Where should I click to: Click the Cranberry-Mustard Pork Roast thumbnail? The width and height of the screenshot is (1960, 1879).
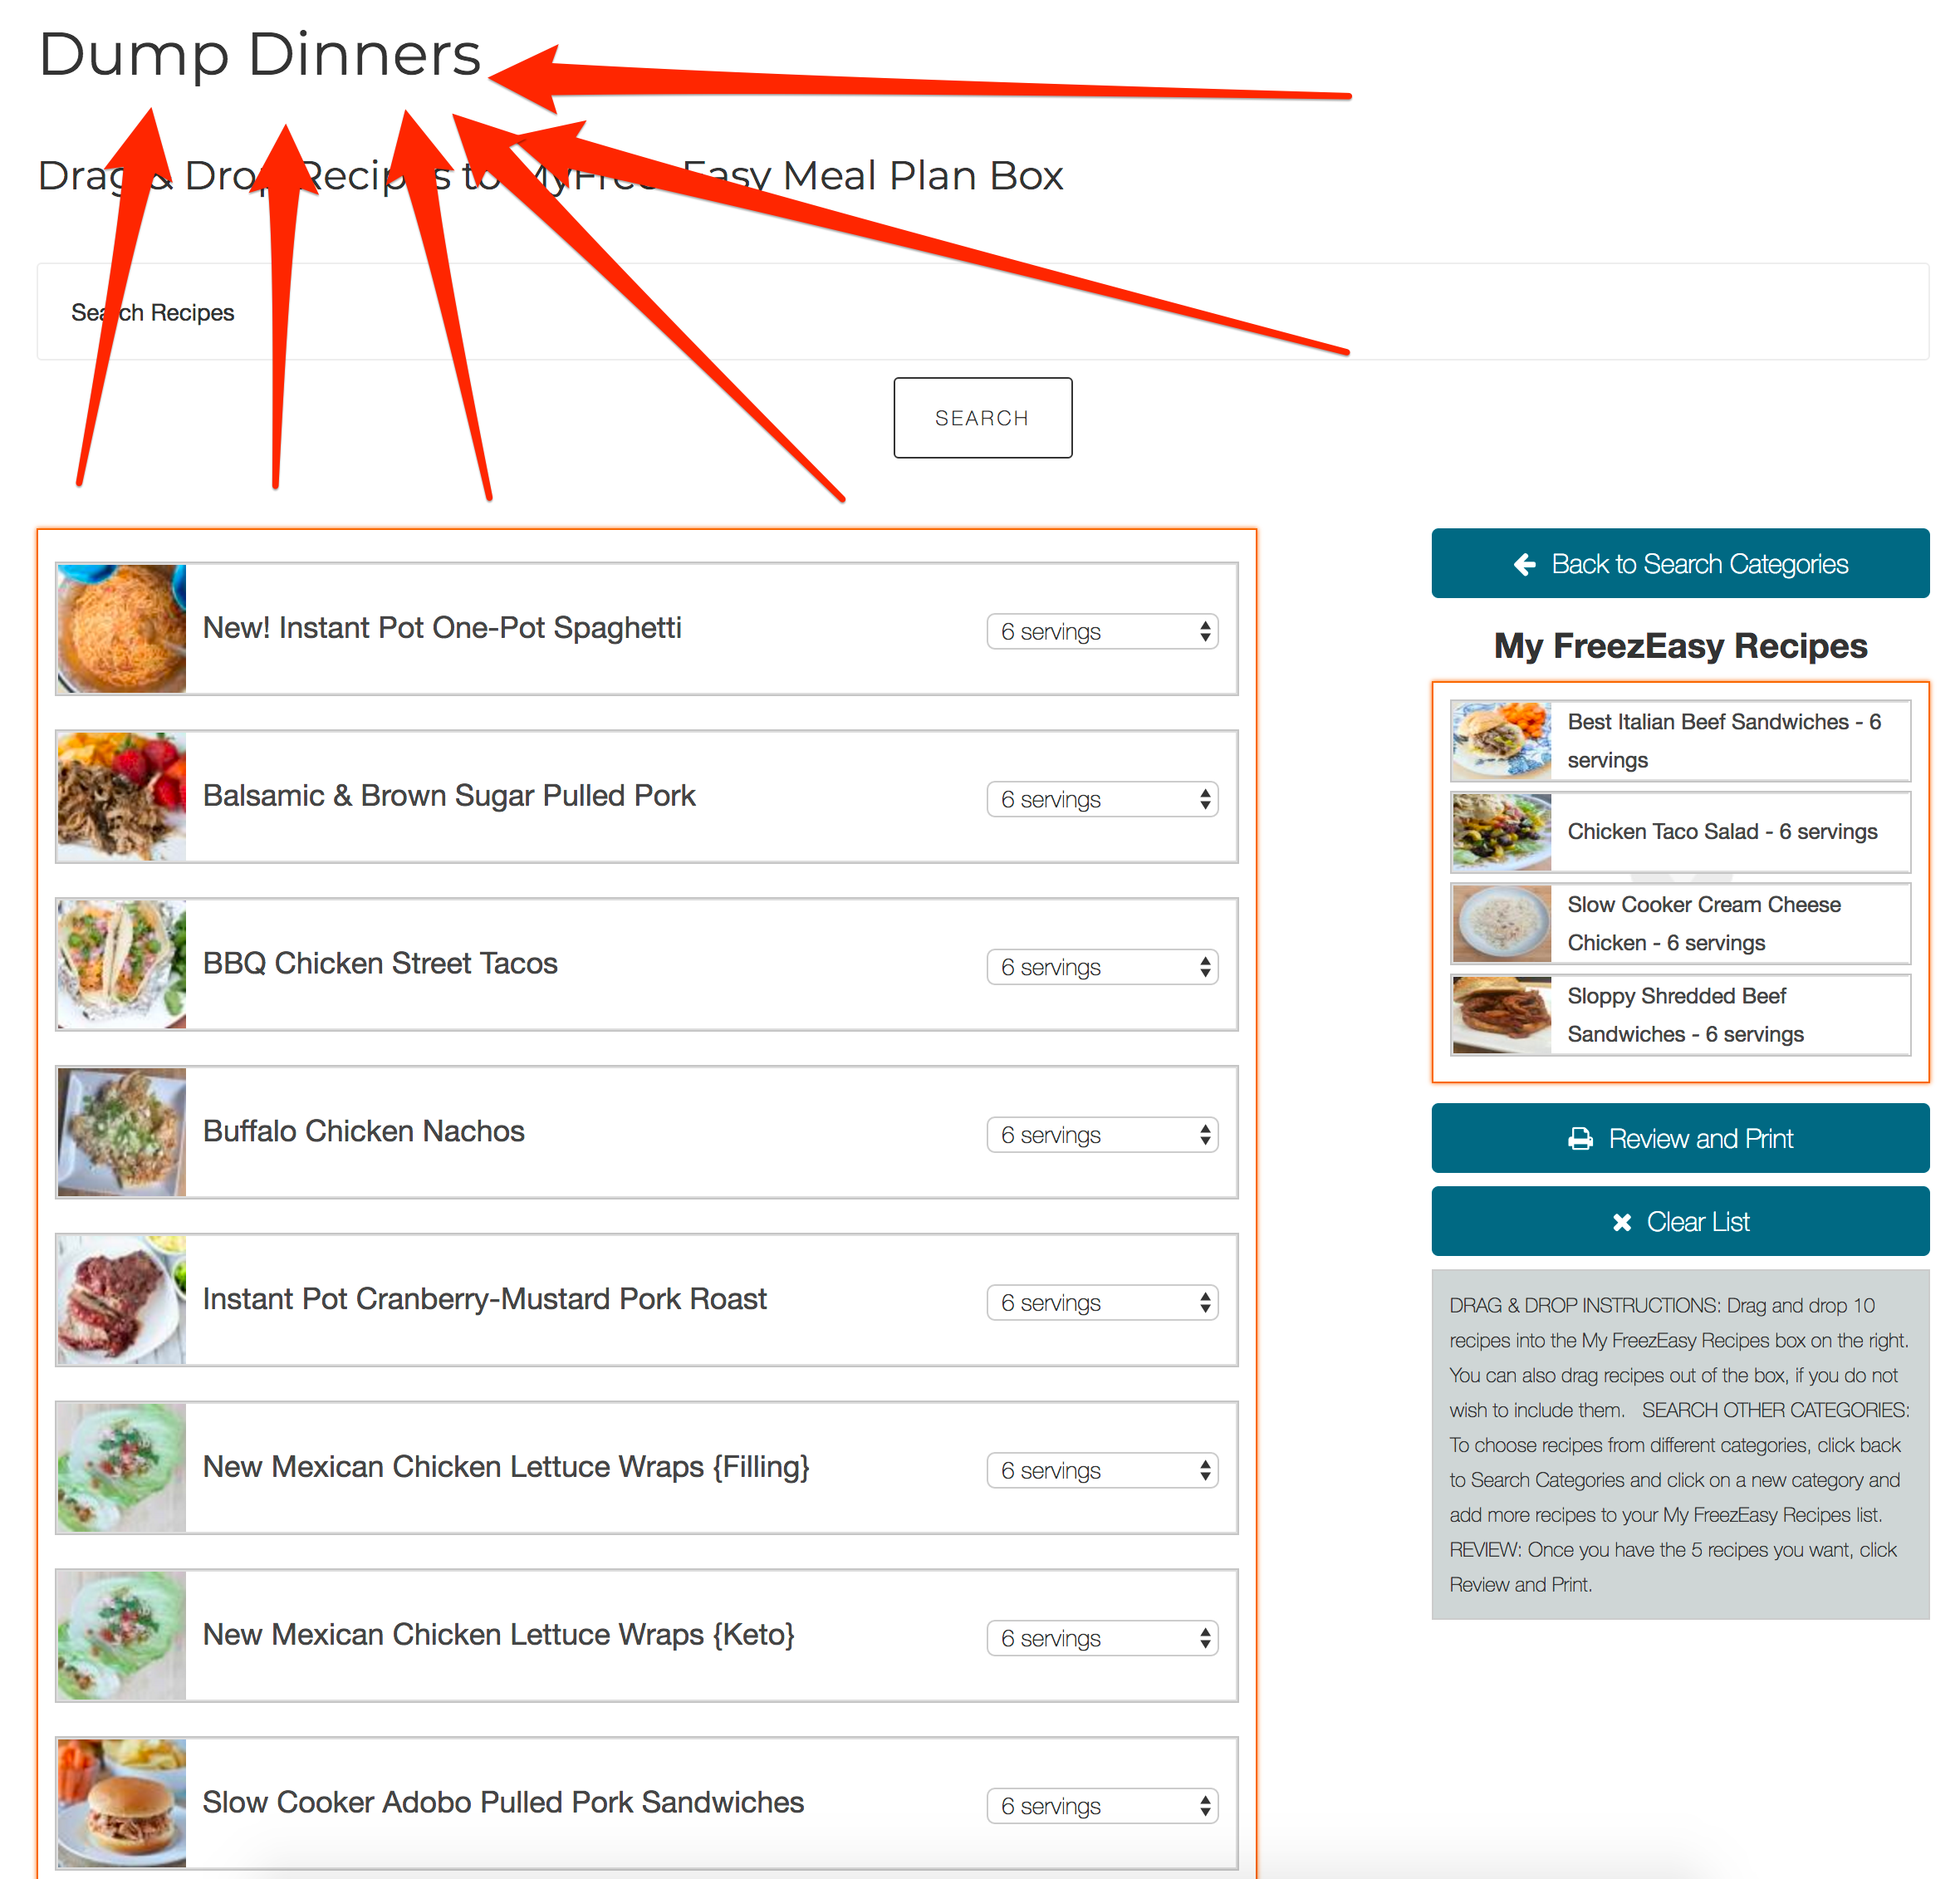[x=122, y=1300]
